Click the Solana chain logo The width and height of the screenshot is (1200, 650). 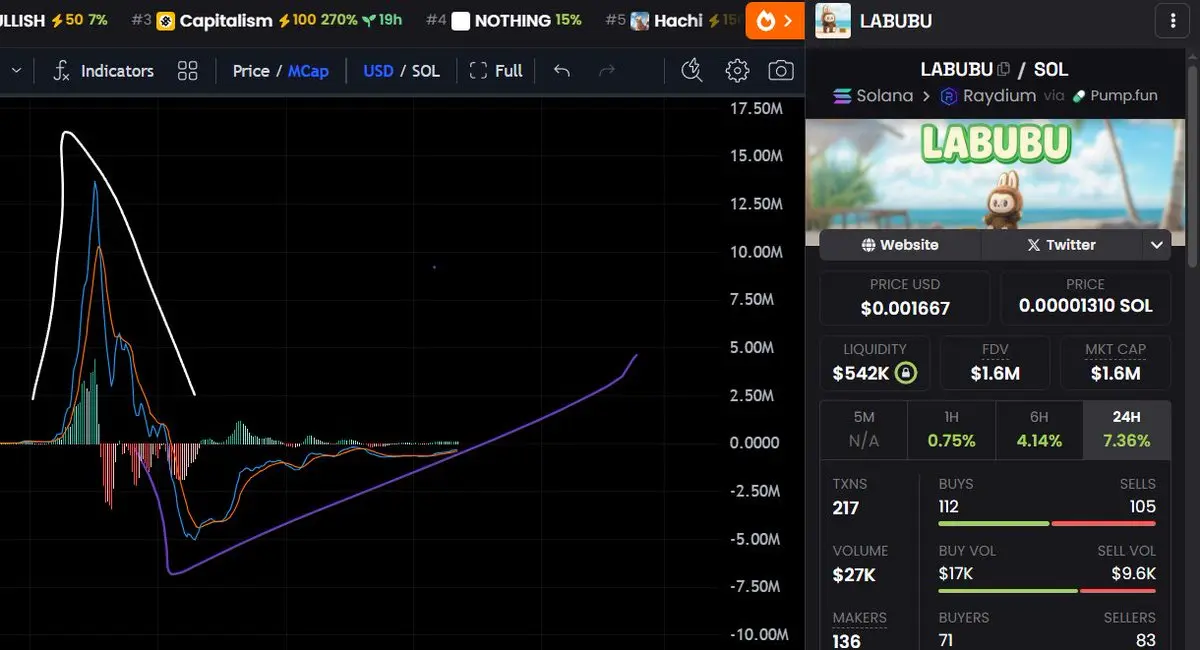(x=841, y=96)
